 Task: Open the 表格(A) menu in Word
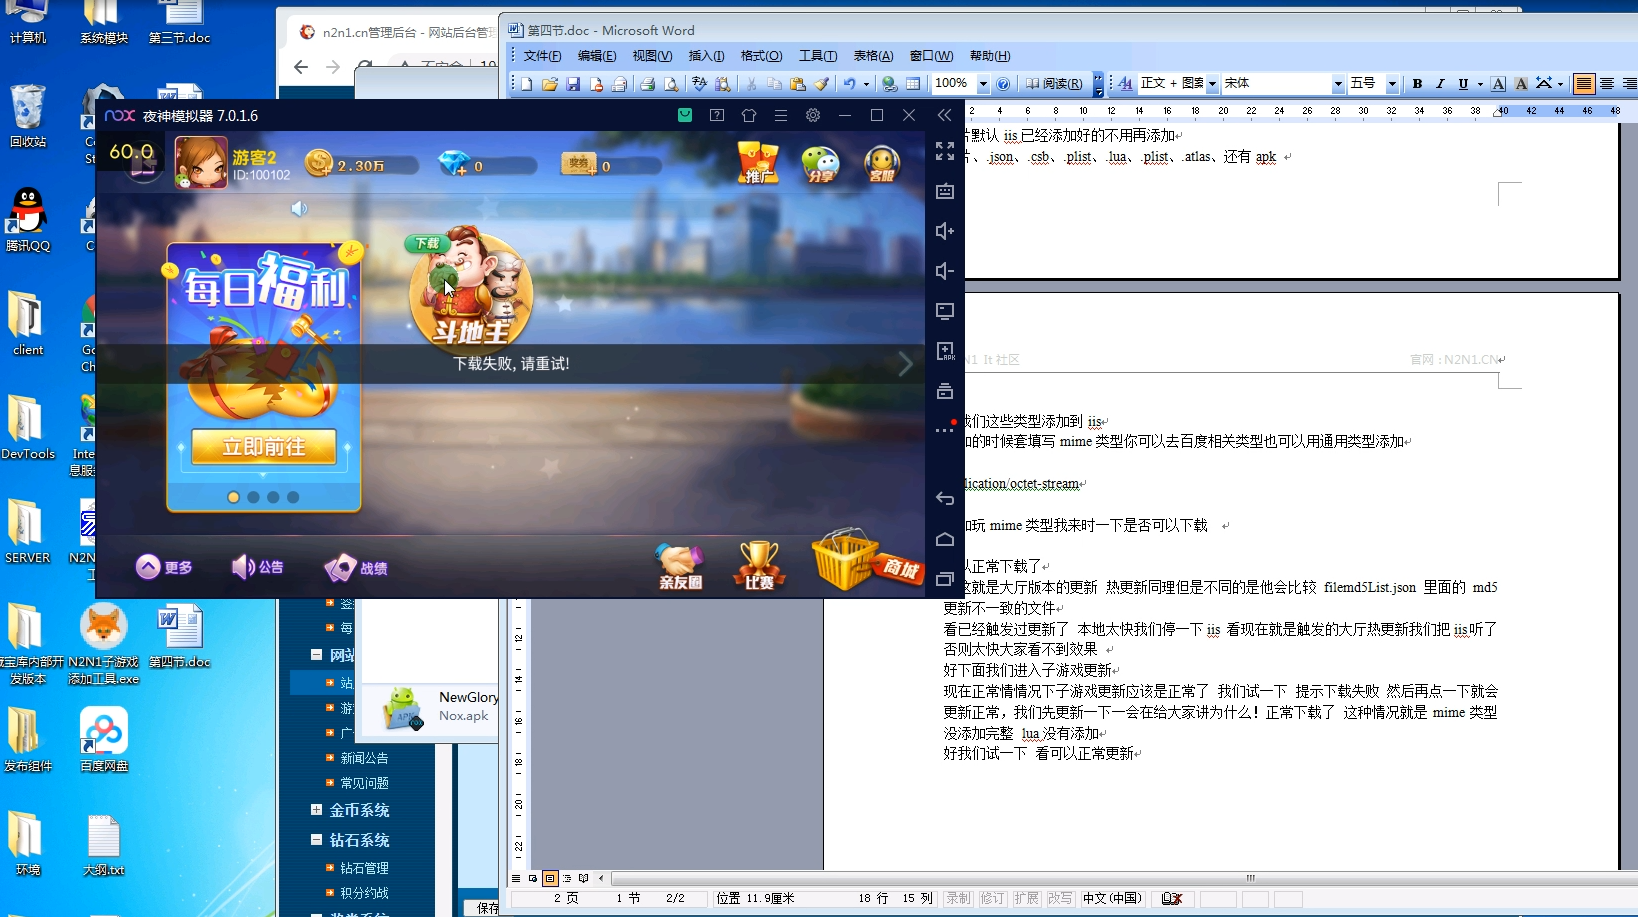tap(874, 56)
